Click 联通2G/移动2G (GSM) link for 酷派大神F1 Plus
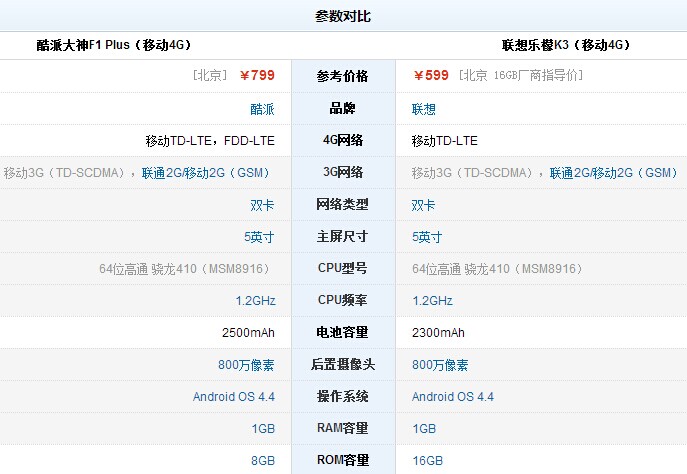The image size is (687, 474). click(x=205, y=173)
